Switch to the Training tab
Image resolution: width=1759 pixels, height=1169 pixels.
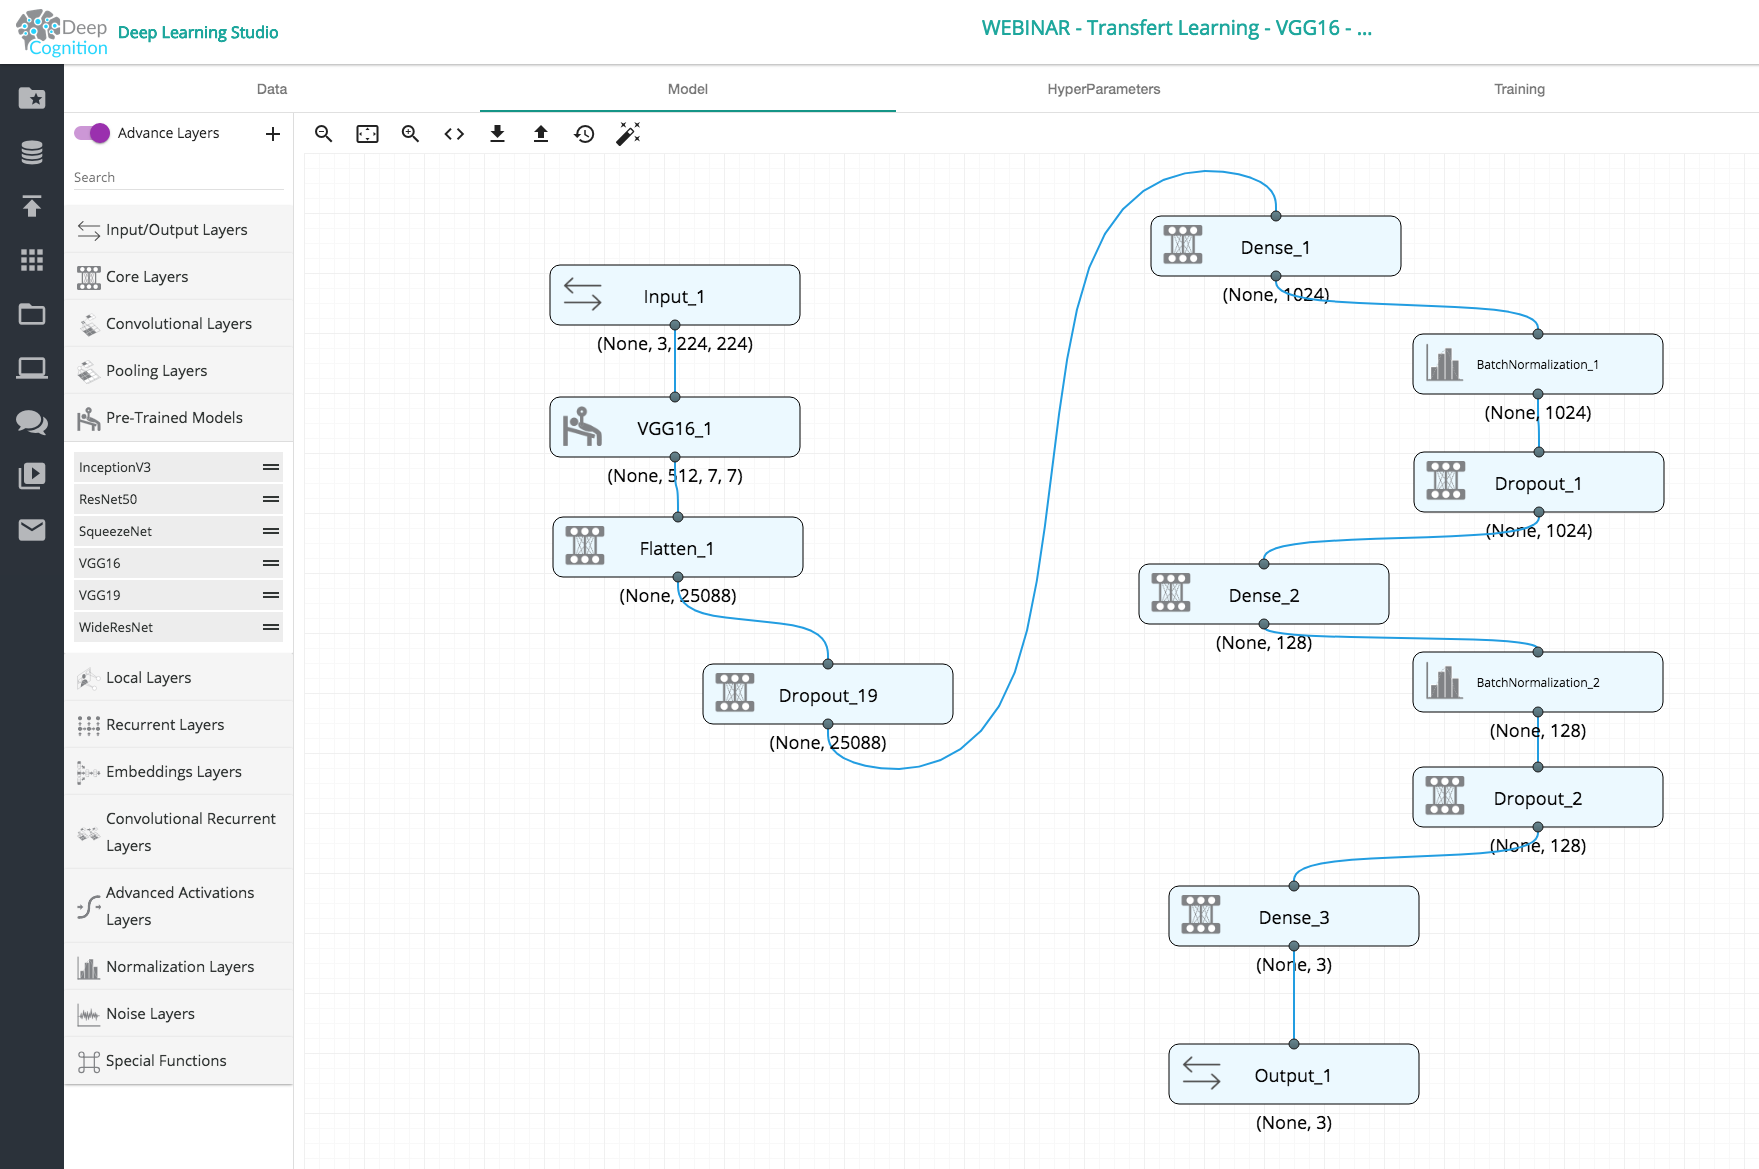click(1520, 89)
